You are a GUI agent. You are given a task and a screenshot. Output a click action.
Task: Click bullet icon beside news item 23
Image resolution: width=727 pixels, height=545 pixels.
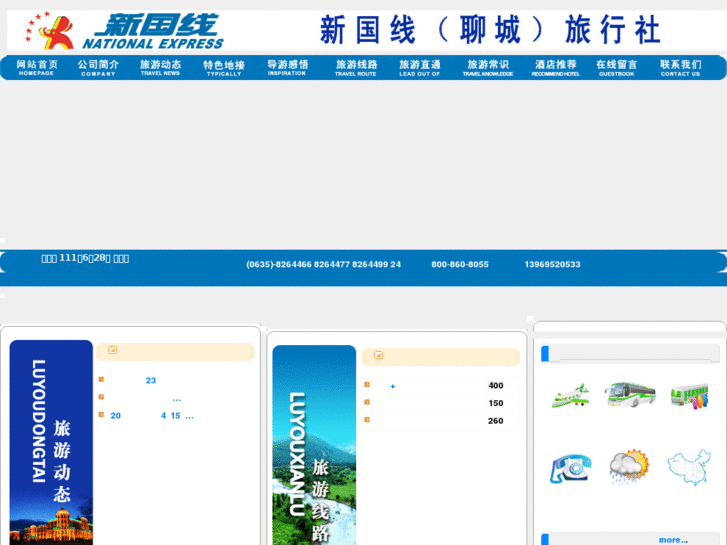pos(101,379)
